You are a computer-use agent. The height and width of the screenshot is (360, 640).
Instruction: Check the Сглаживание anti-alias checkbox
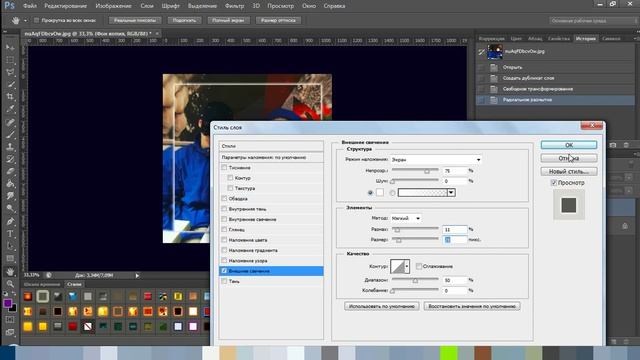(x=419, y=266)
